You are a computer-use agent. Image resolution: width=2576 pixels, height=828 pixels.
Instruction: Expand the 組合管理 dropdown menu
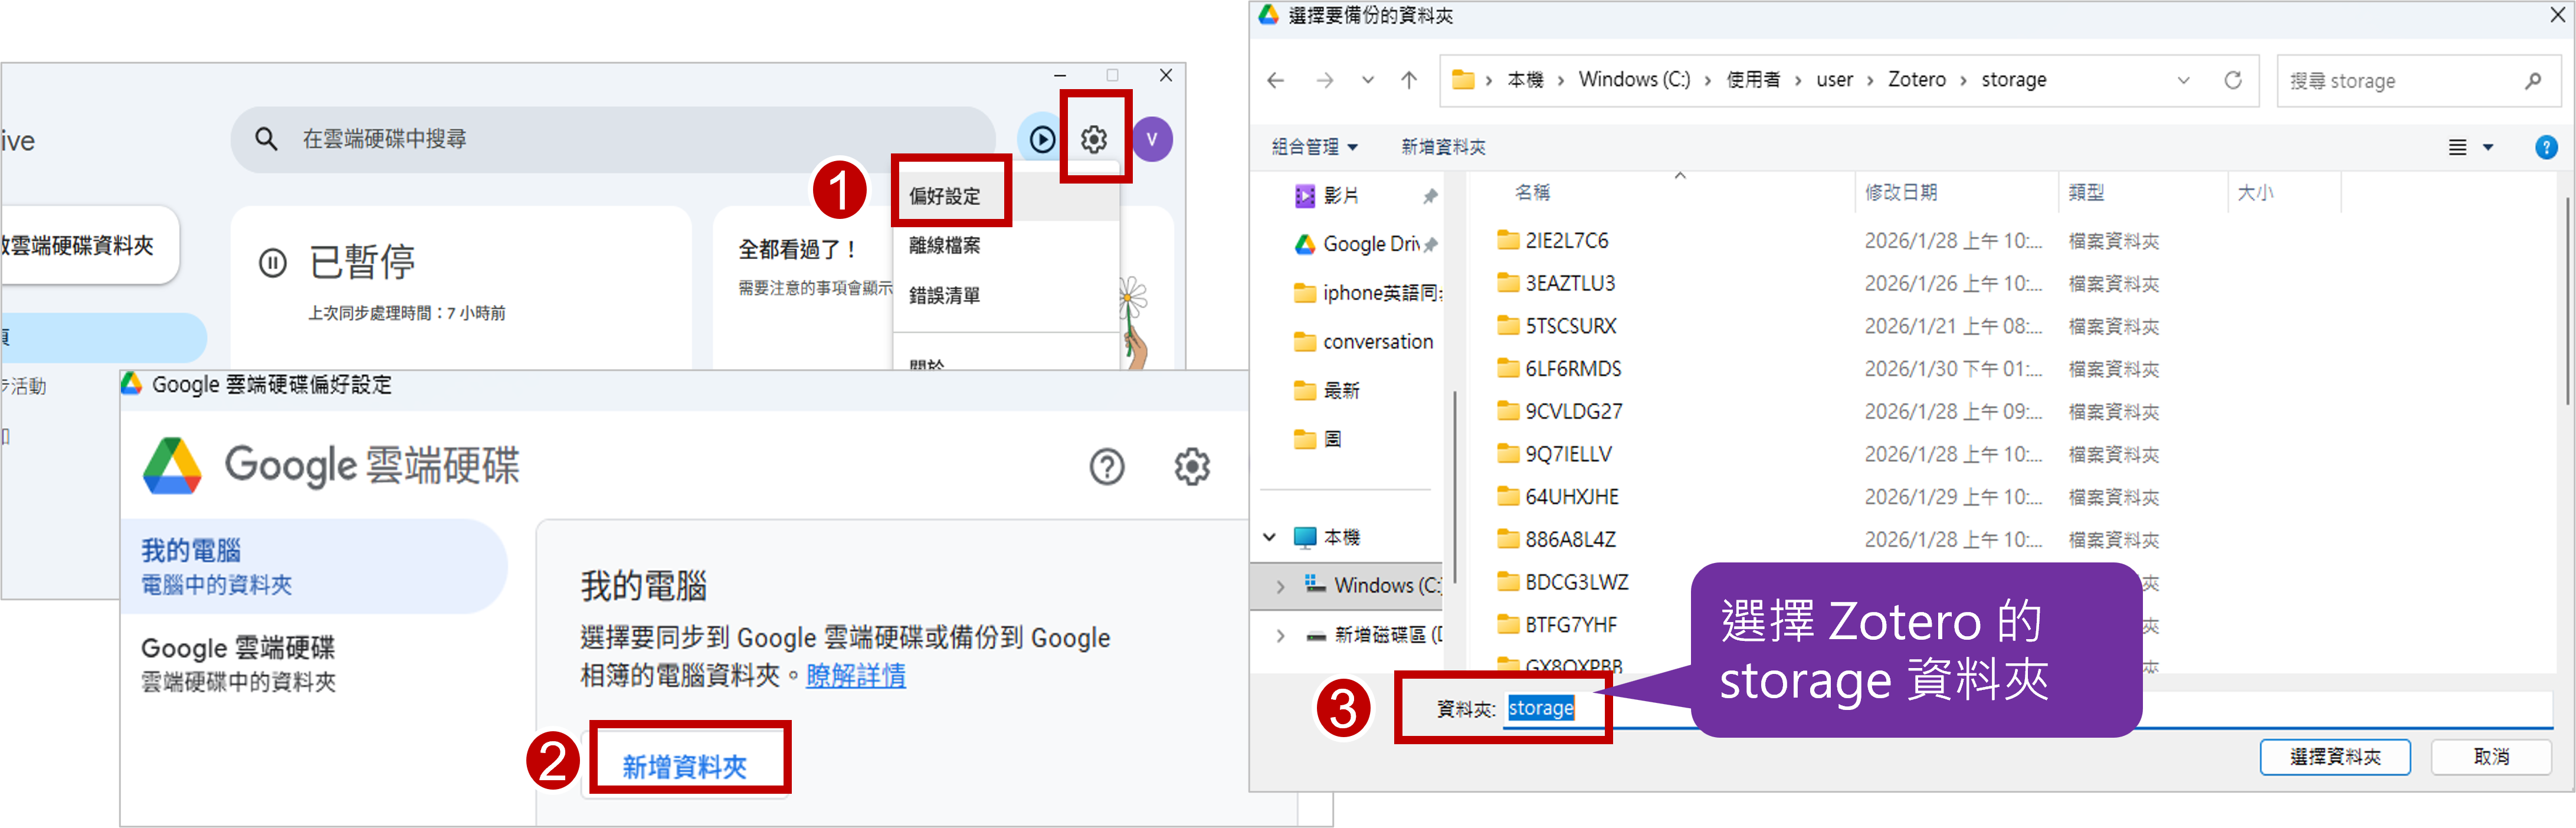[x=1314, y=147]
